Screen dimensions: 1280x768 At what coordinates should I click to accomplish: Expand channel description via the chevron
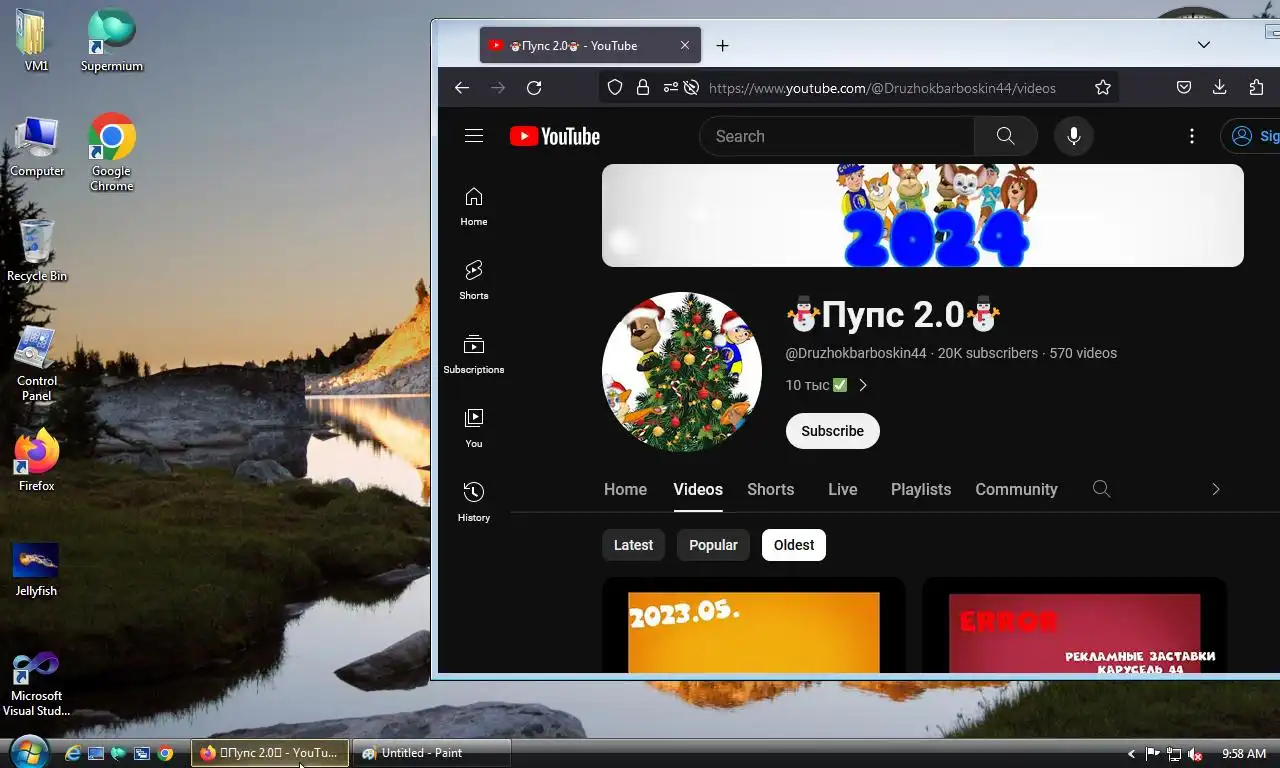click(x=863, y=385)
